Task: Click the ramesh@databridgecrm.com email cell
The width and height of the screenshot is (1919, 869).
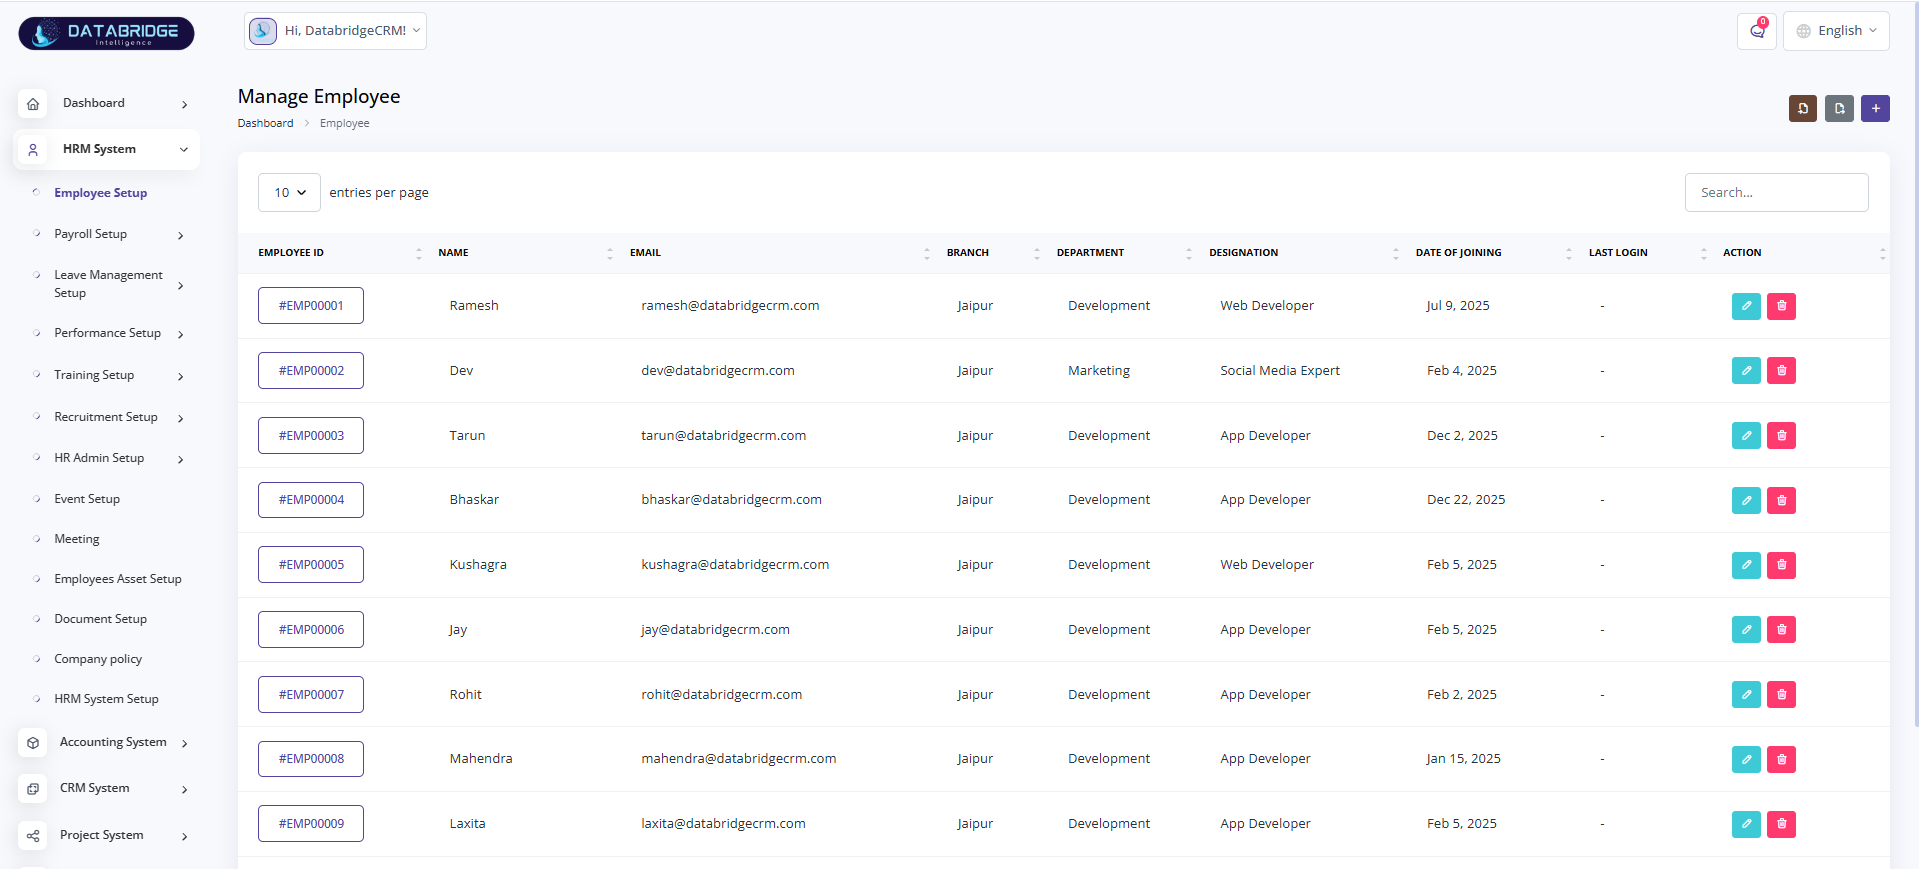Action: click(730, 306)
